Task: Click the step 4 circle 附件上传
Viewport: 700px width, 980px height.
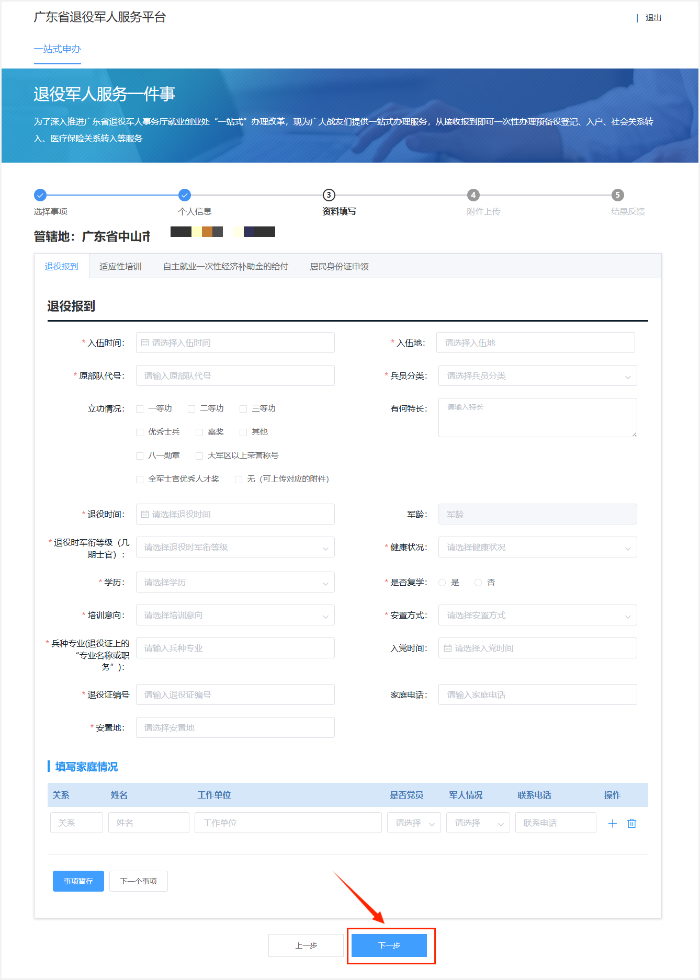Action: 473,195
